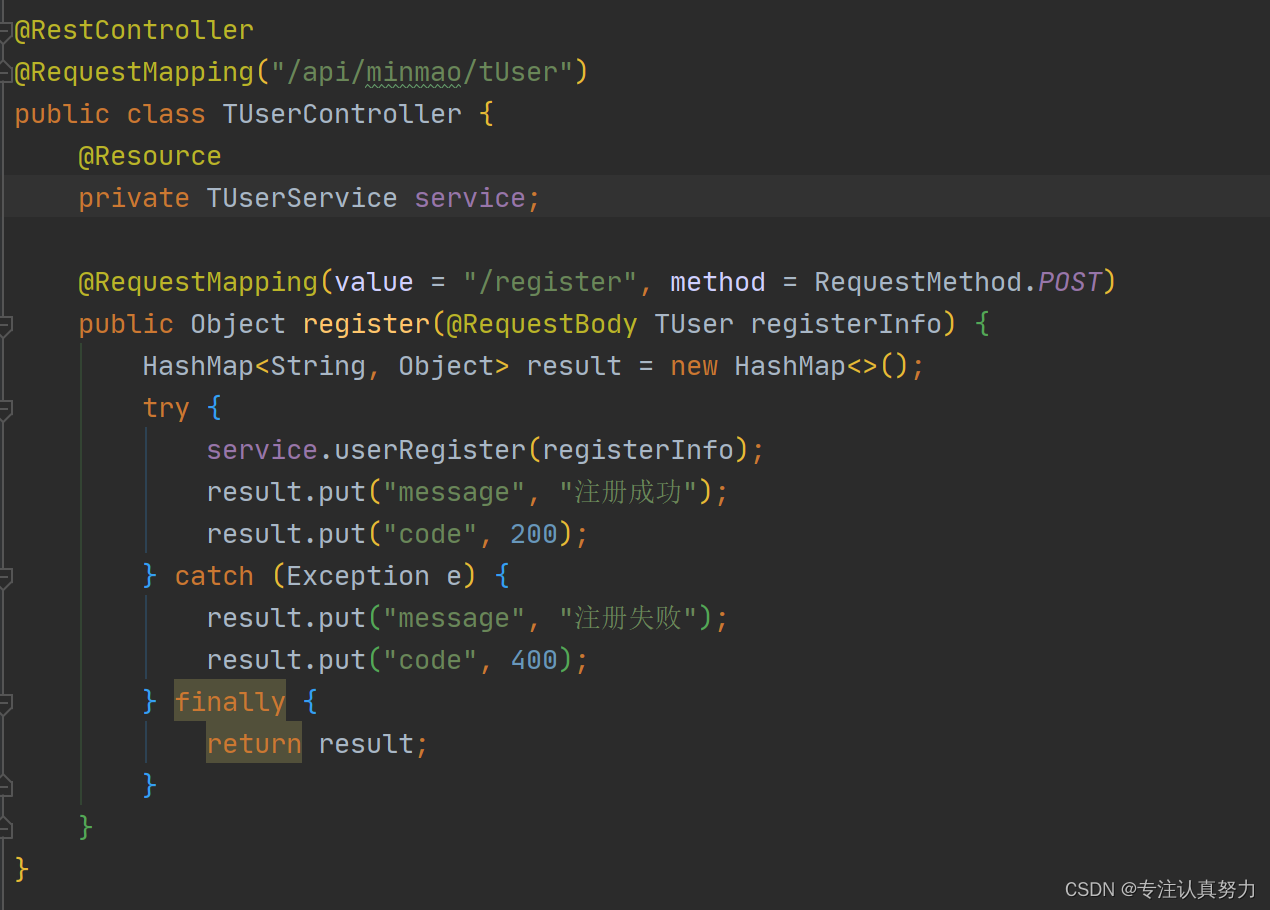The width and height of the screenshot is (1270, 910).
Task: Collapse the fold marker beside @RestController
Action: coord(5,31)
